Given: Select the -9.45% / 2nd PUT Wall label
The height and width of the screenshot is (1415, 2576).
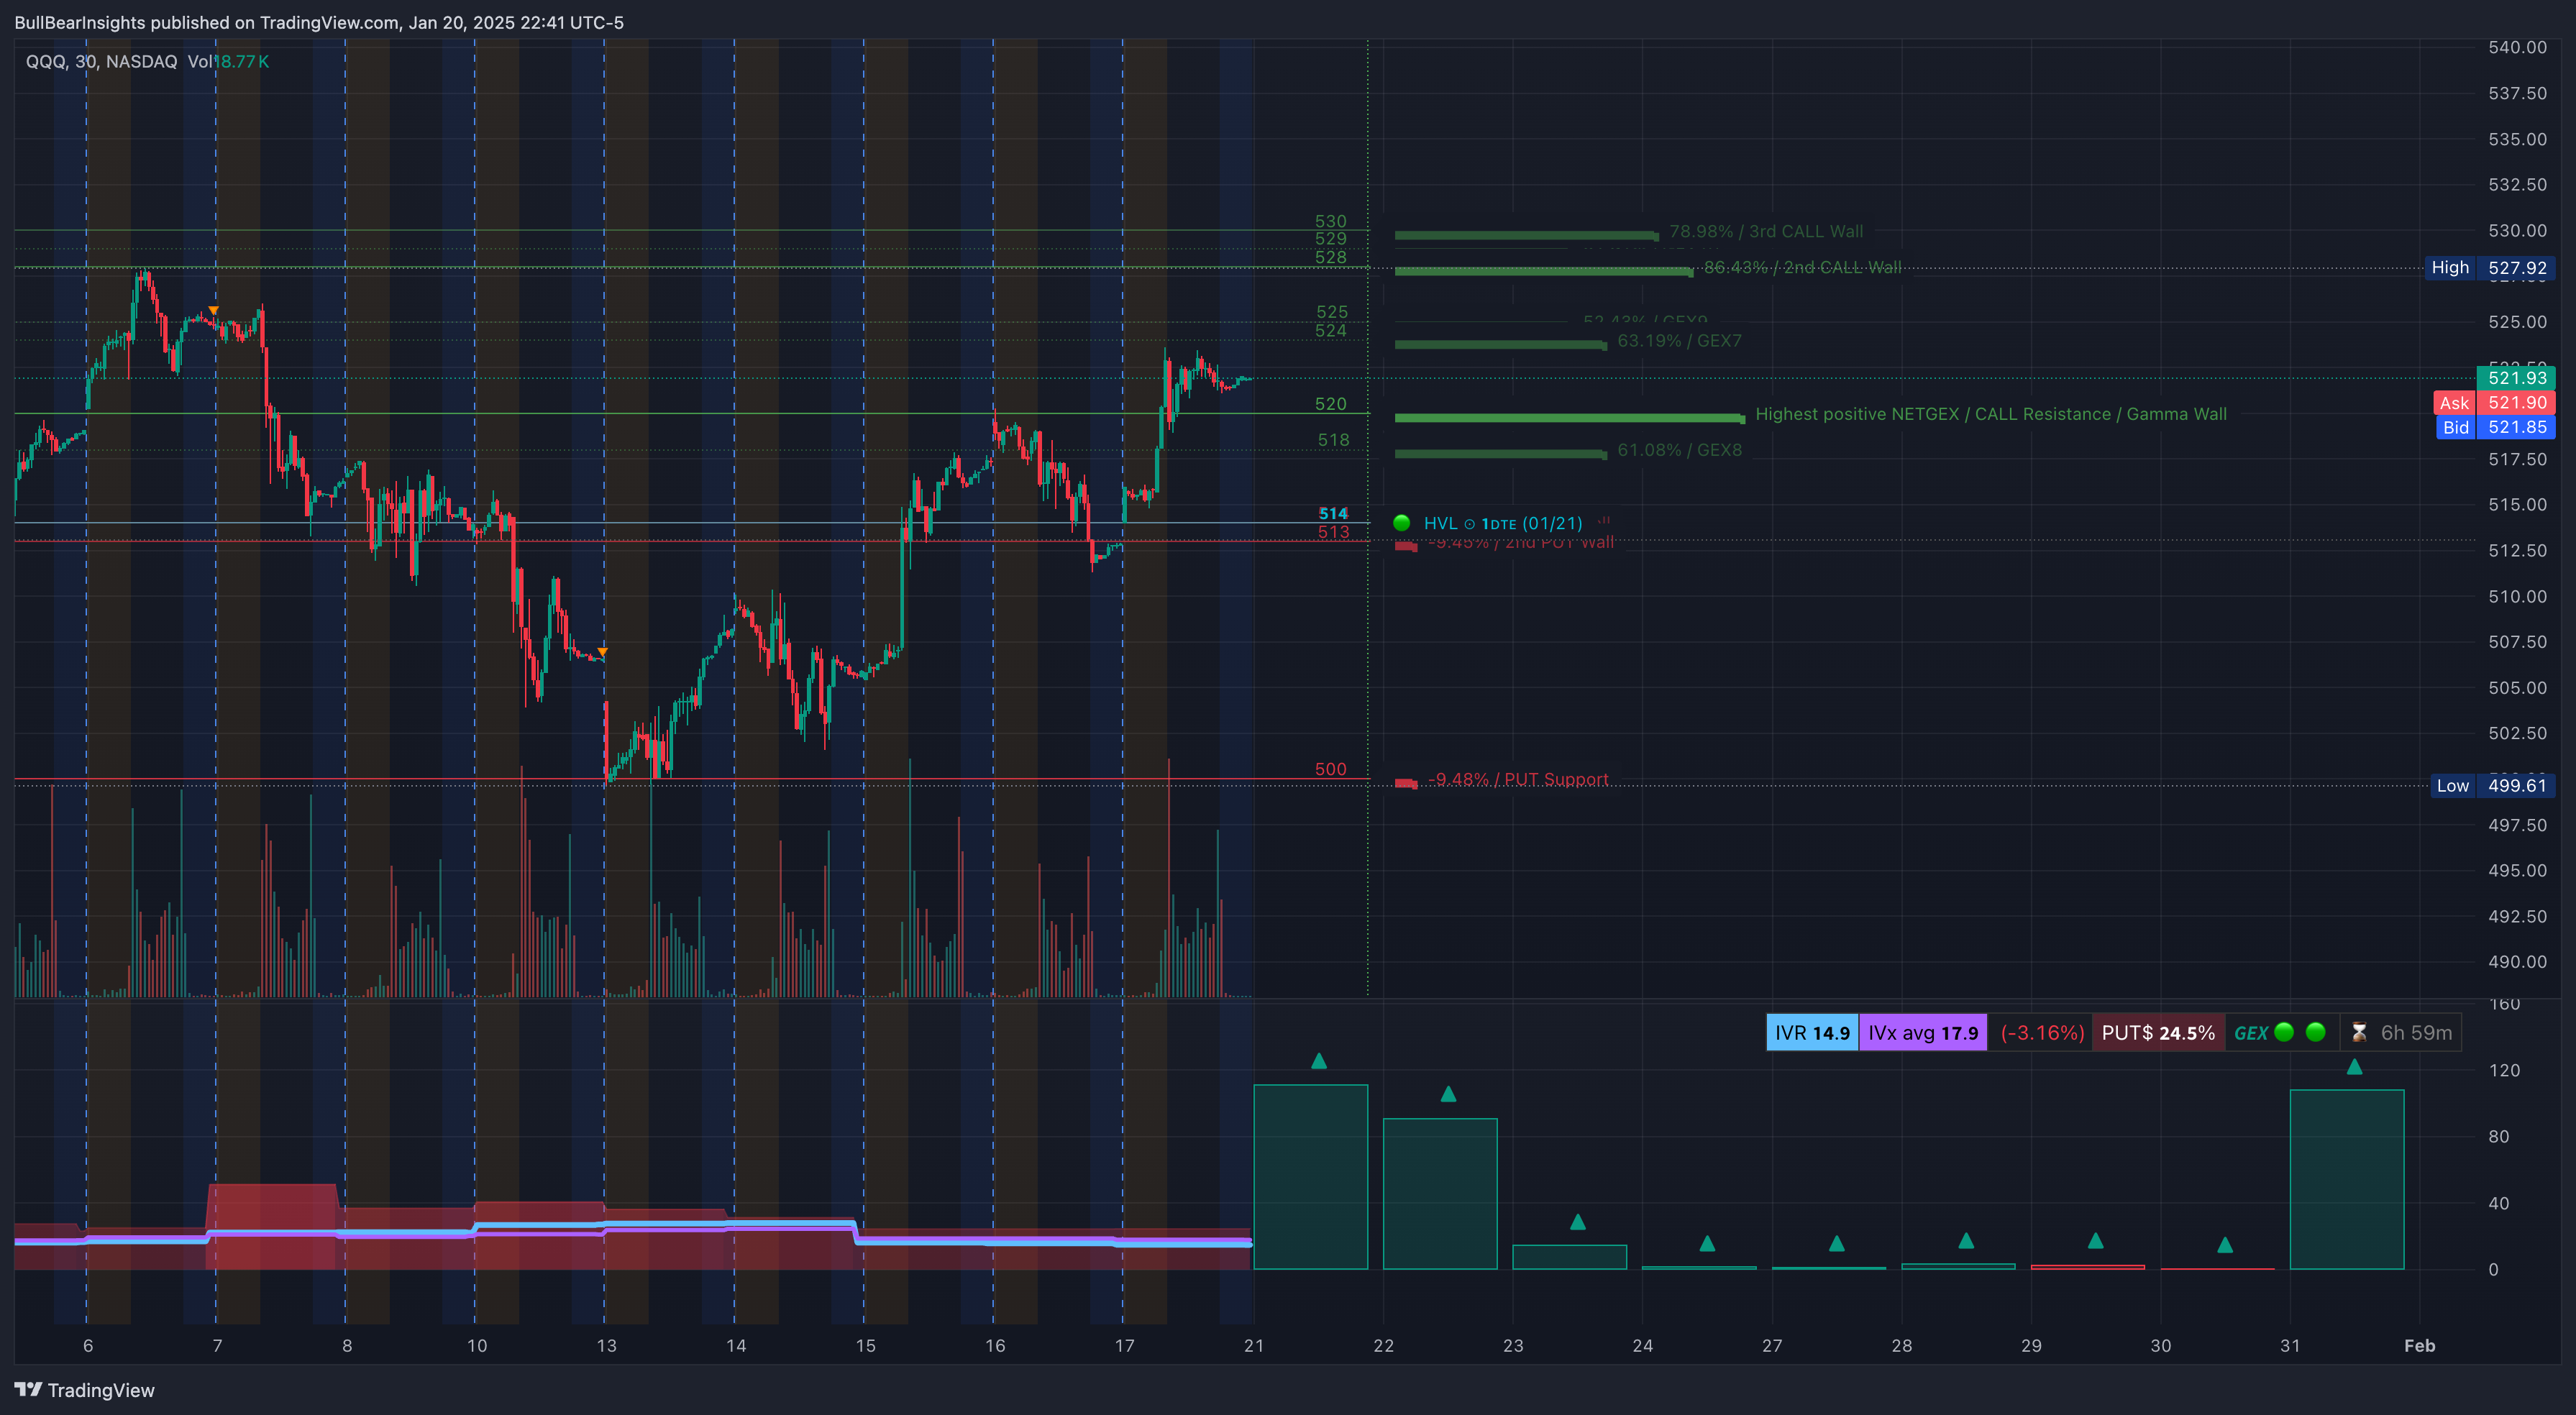Looking at the screenshot, I should click(1520, 542).
